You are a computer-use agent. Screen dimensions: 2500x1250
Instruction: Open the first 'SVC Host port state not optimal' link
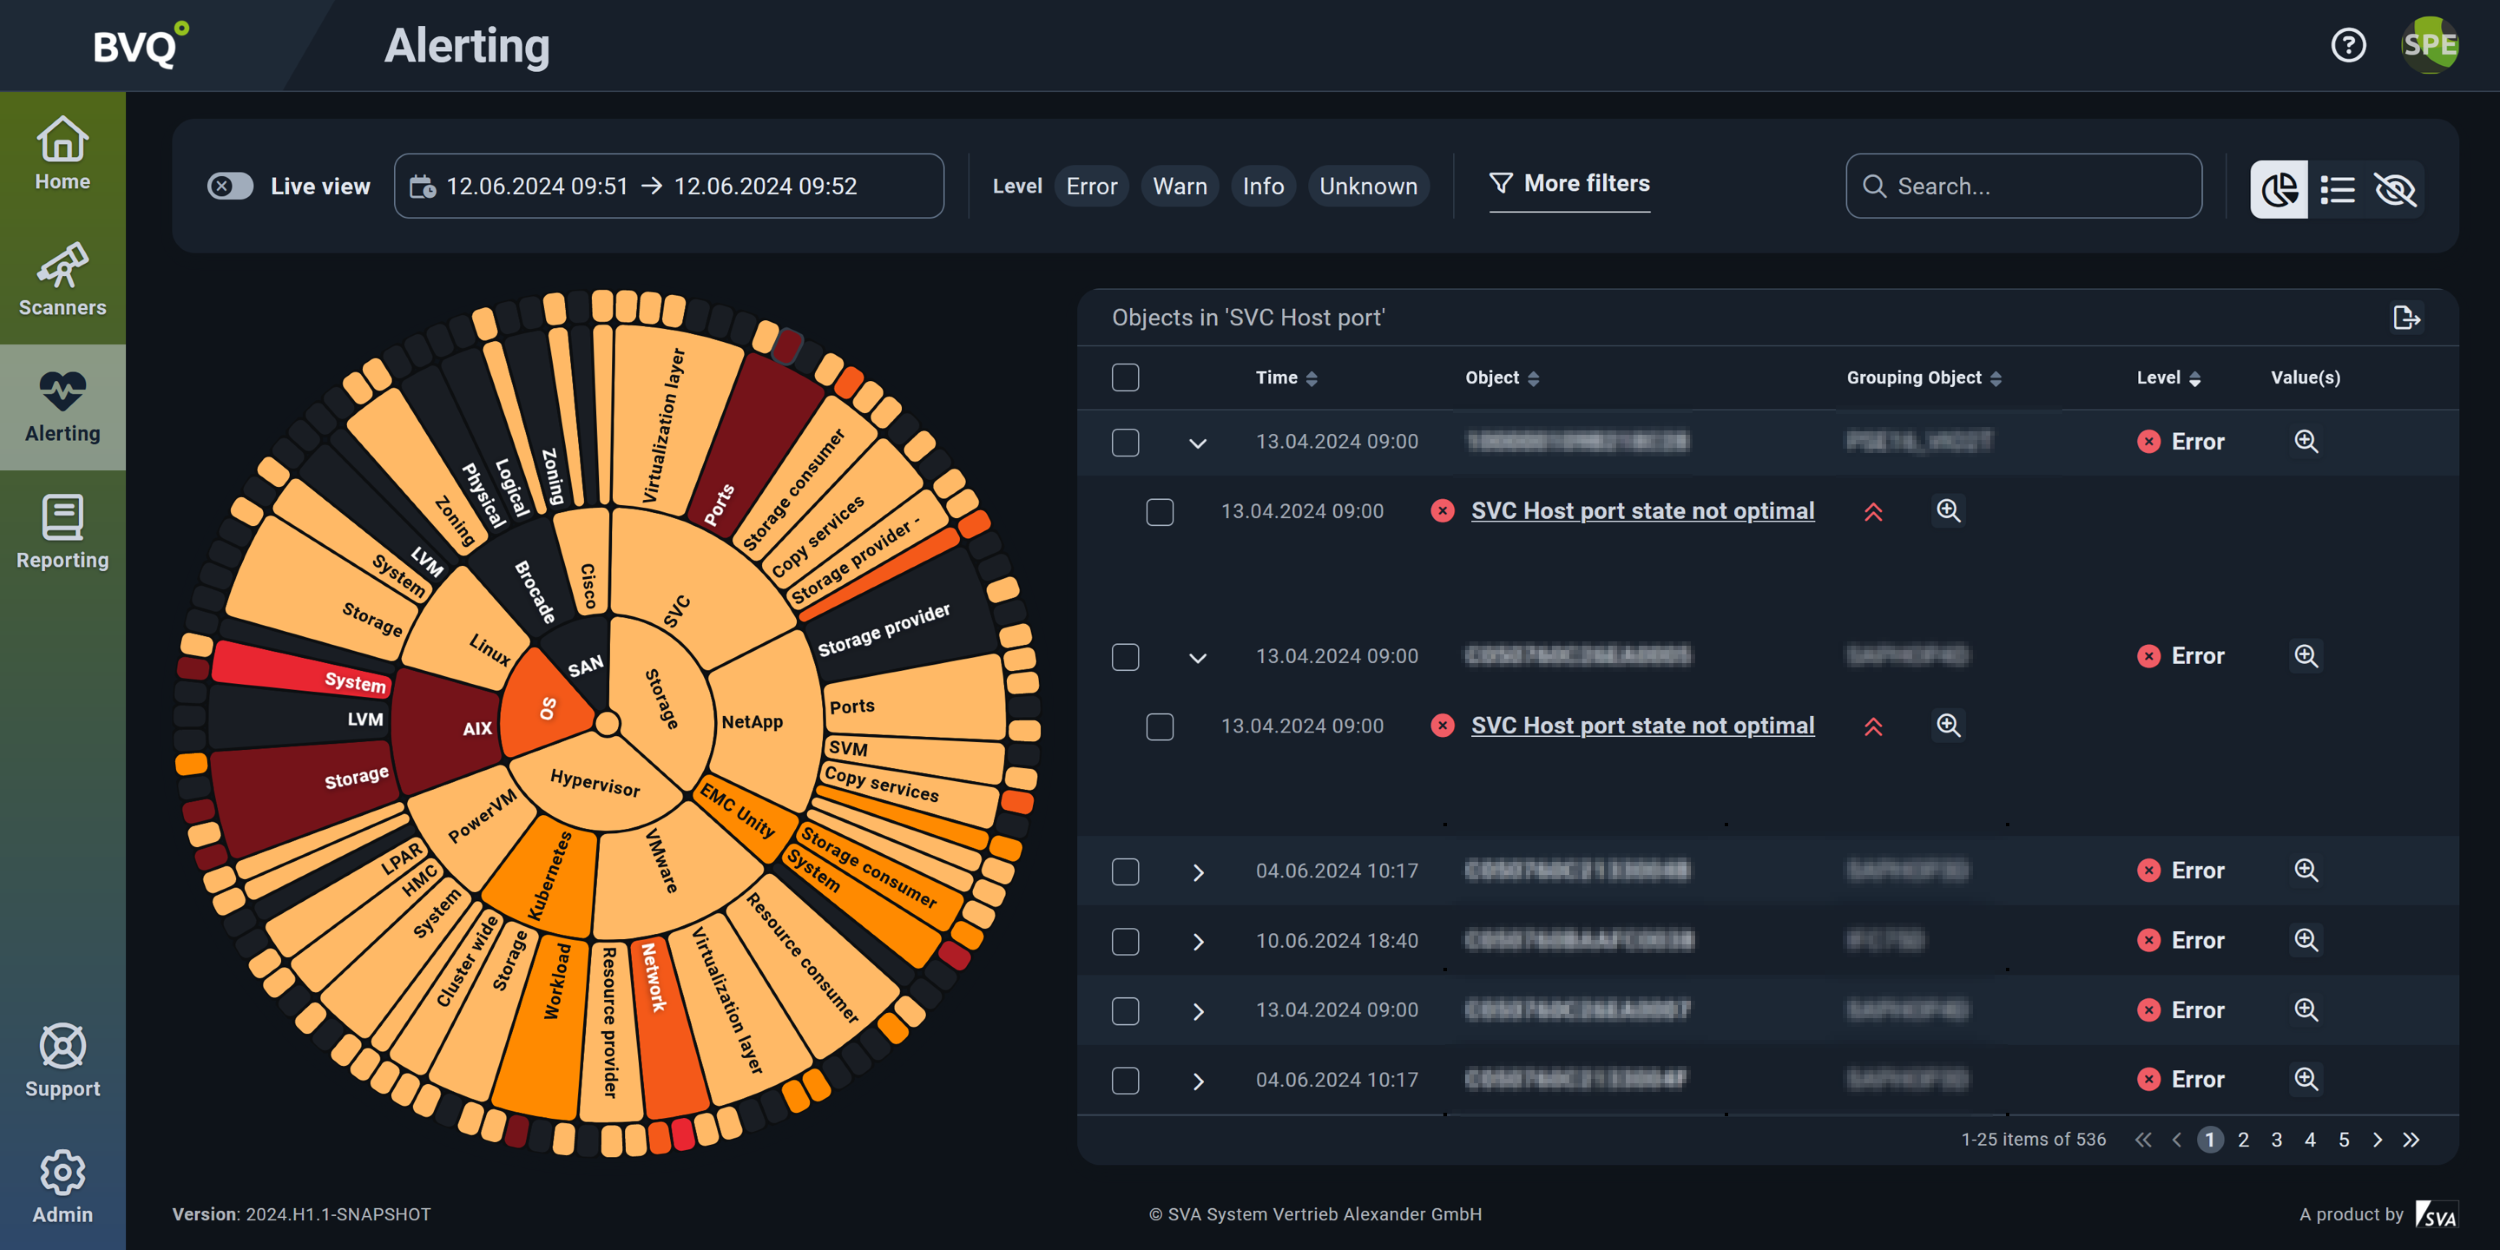point(1642,511)
